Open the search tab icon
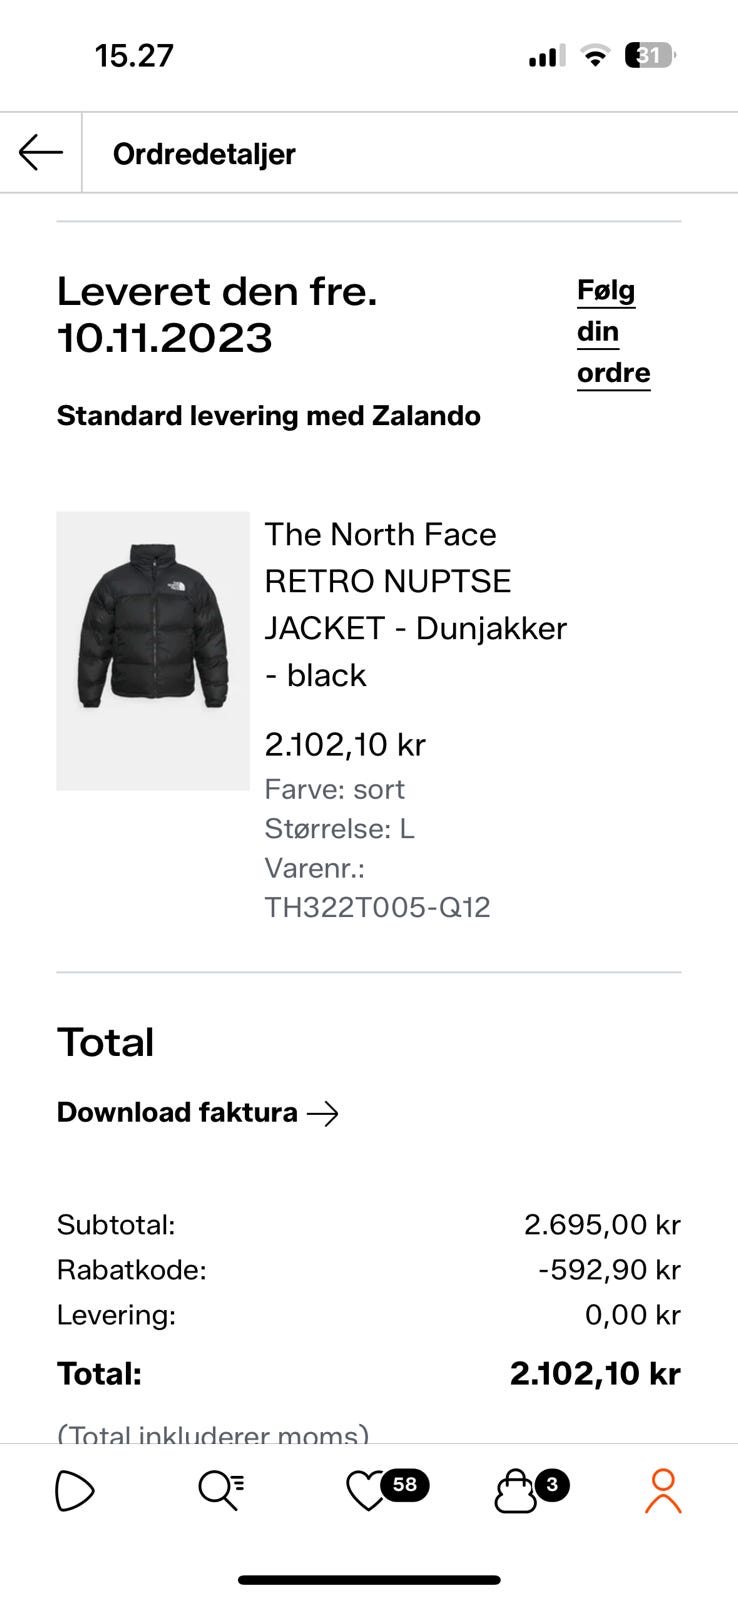The height and width of the screenshot is (1600, 738). (x=220, y=1491)
